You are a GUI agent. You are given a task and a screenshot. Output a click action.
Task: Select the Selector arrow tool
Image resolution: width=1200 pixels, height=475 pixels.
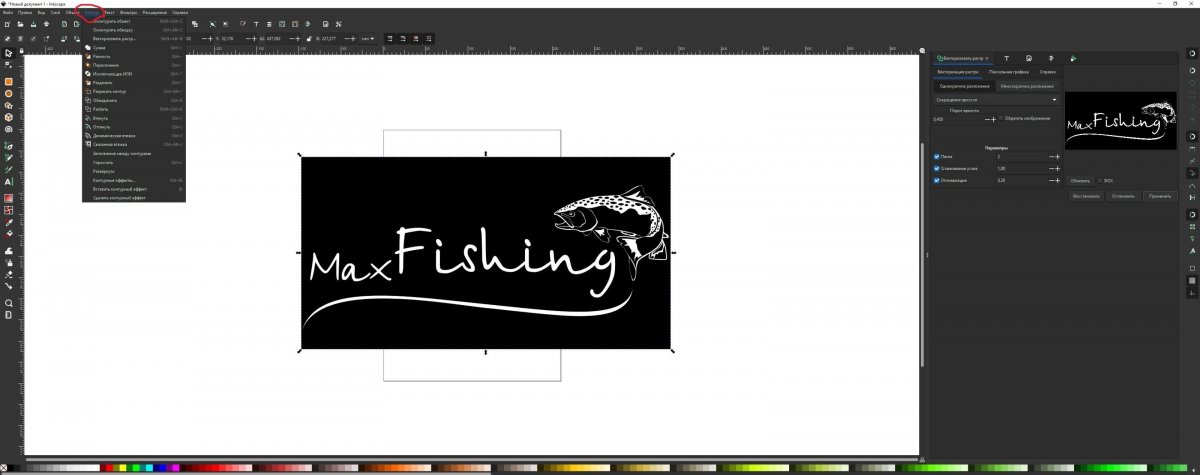pos(8,52)
